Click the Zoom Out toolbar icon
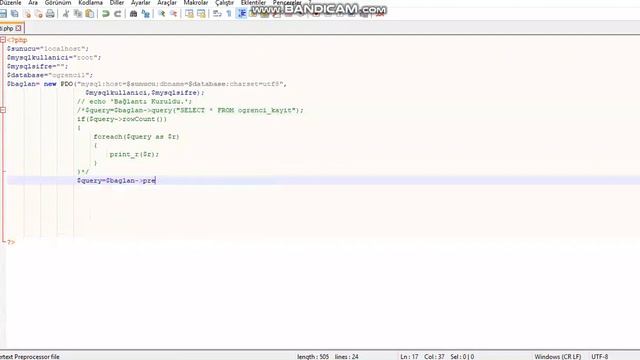Viewport: 640px width, 360px height. pyautogui.click(x=173, y=14)
